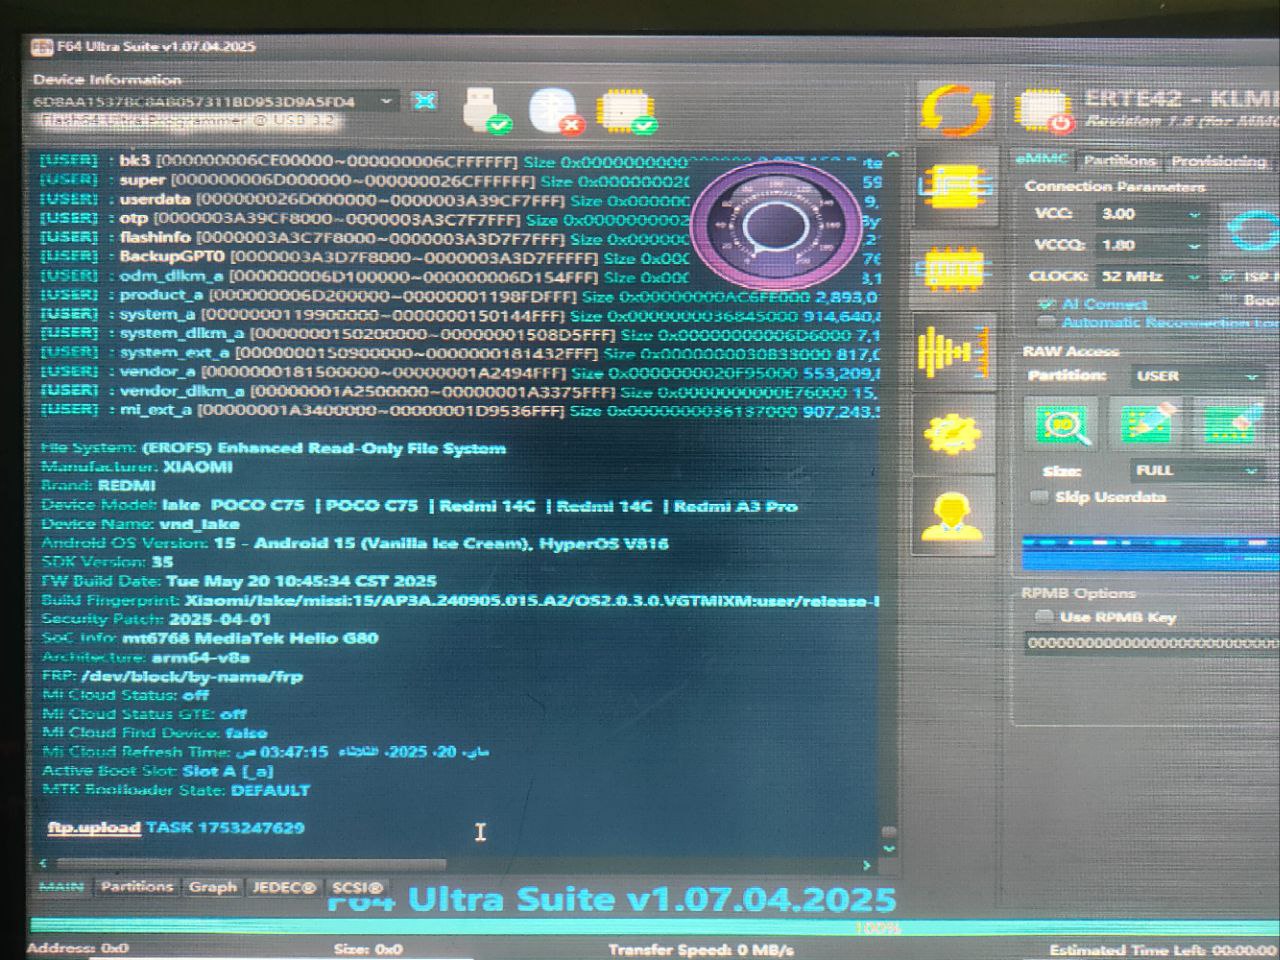Open the yellow gear settings icon
Image resolution: width=1280 pixels, height=960 pixels.
click(x=955, y=433)
